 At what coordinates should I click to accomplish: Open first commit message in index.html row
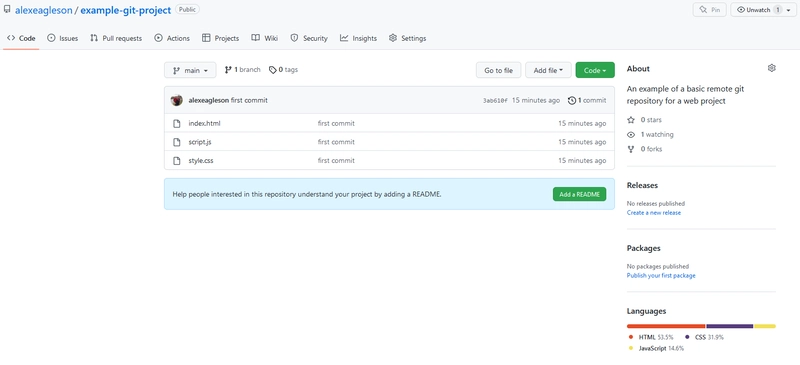click(336, 124)
